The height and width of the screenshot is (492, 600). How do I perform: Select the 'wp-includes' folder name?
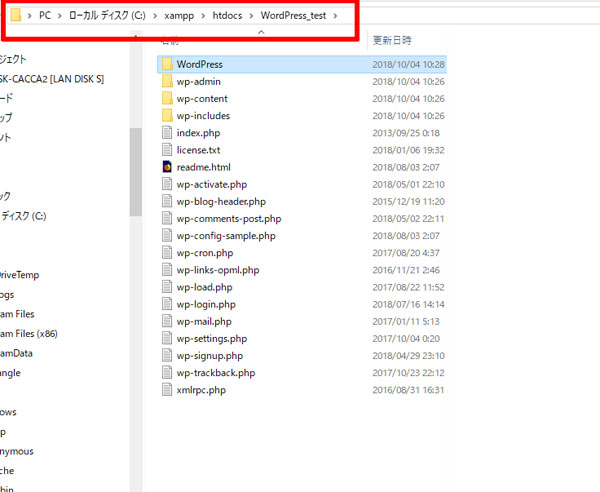[x=203, y=116]
